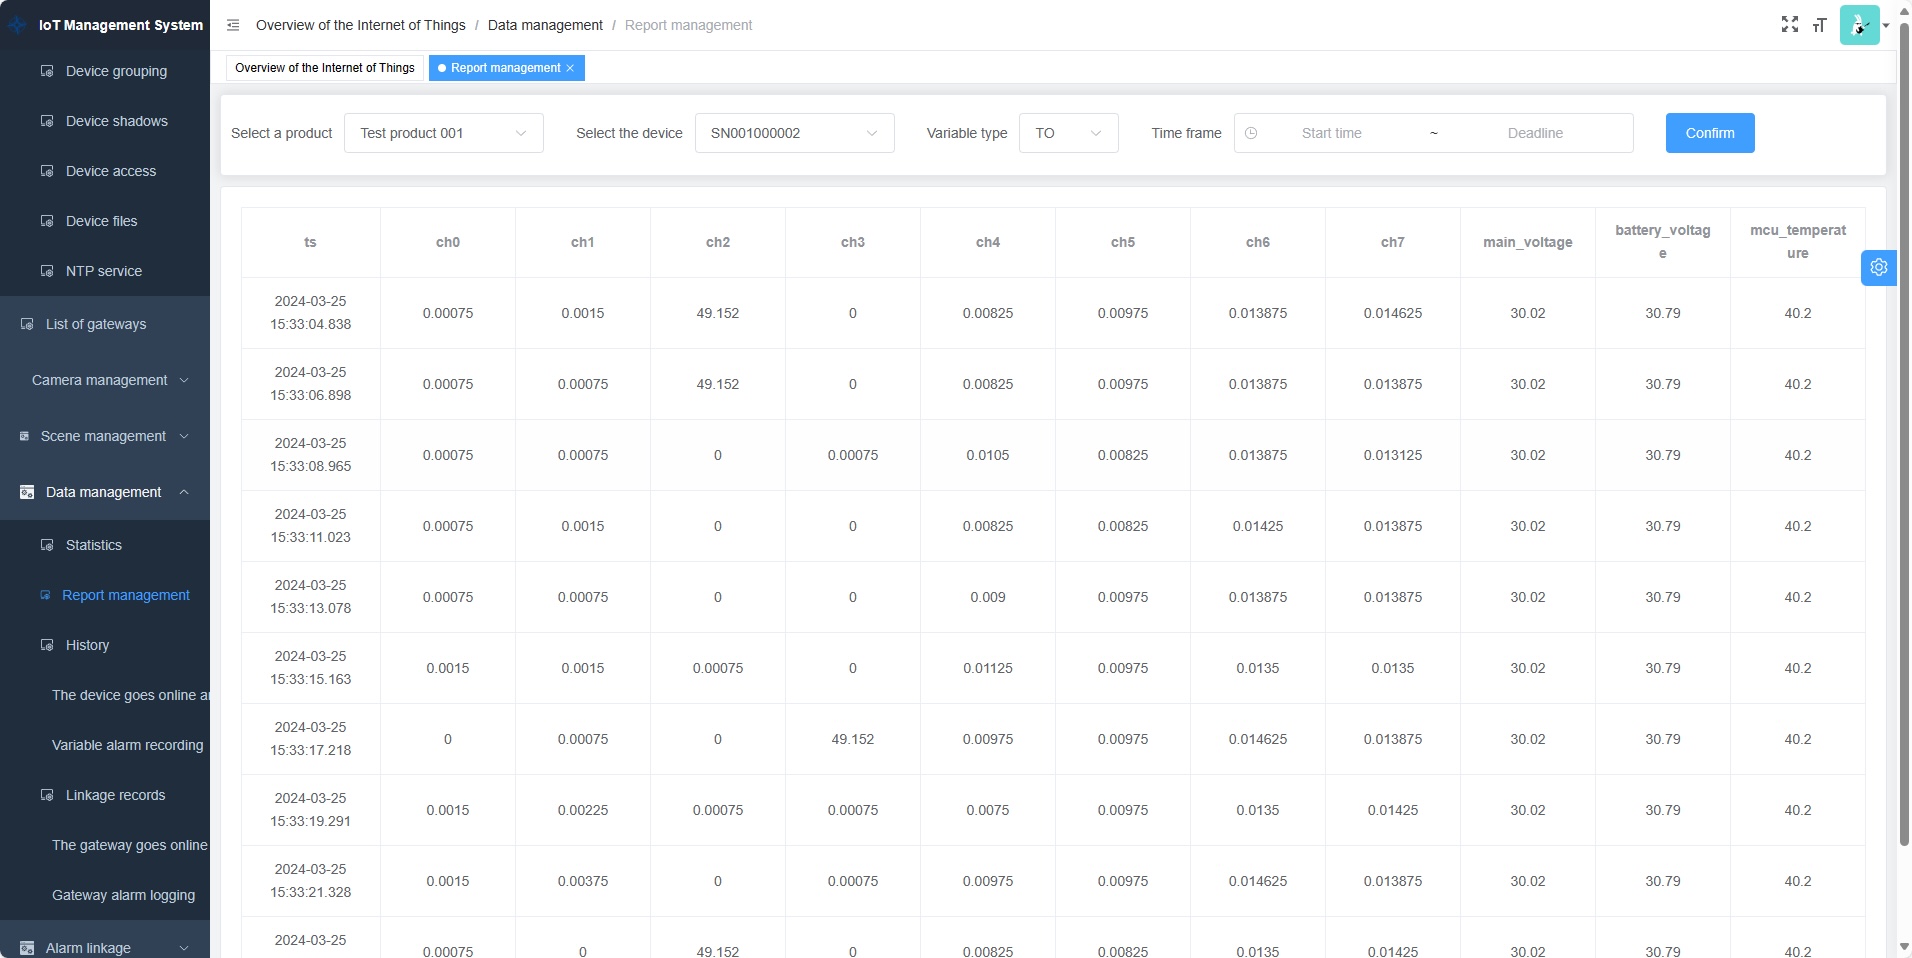The width and height of the screenshot is (1912, 958).
Task: Open the Select the device dropdown
Action: [x=794, y=133]
